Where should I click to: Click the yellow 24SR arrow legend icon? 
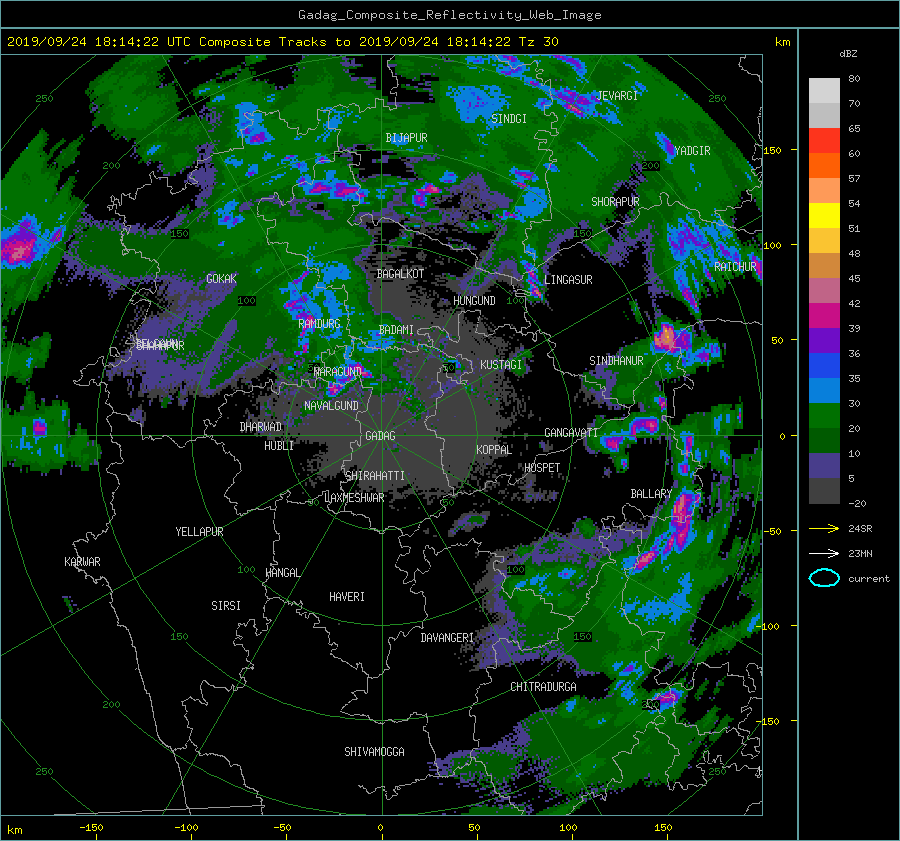pos(824,529)
